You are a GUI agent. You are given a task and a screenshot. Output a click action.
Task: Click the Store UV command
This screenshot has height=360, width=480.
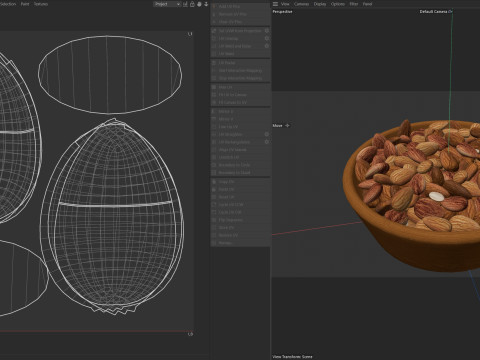click(x=240, y=228)
